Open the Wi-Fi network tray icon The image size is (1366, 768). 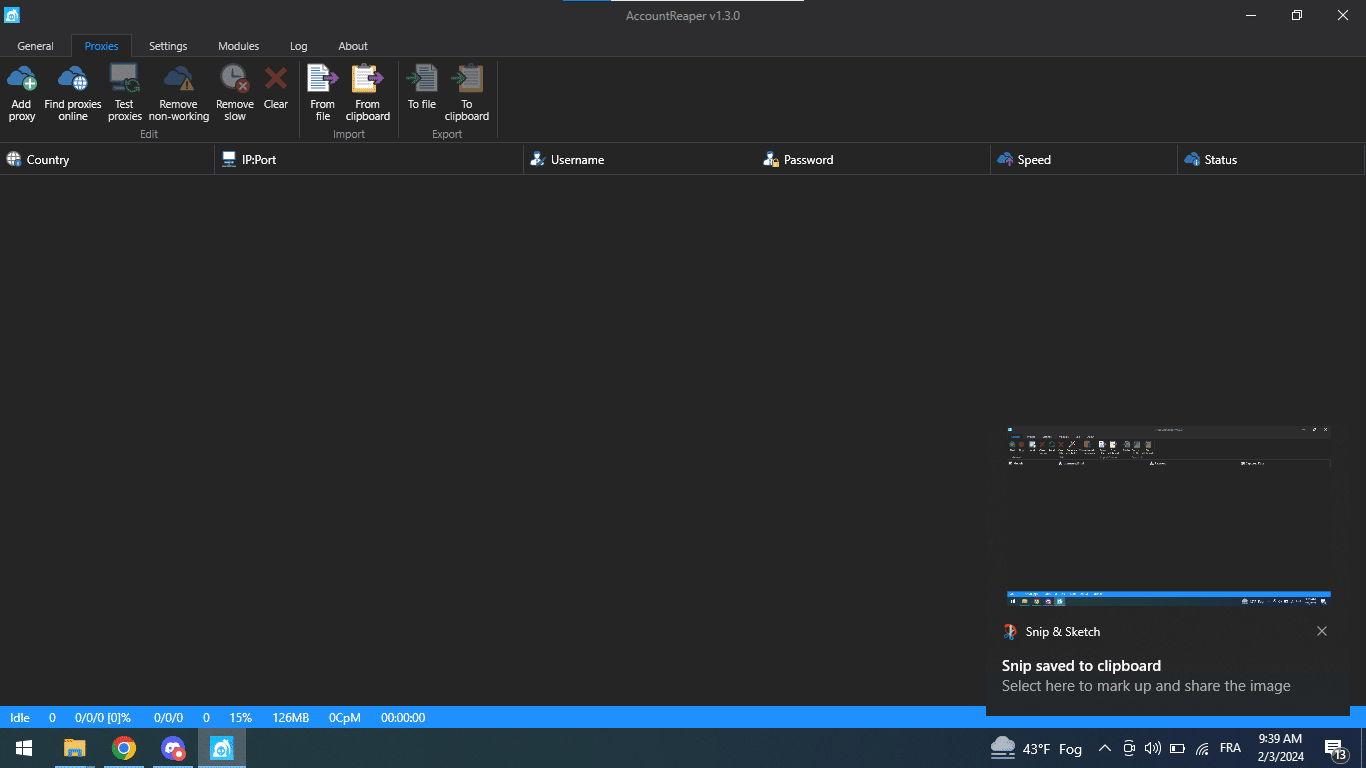(x=1202, y=748)
